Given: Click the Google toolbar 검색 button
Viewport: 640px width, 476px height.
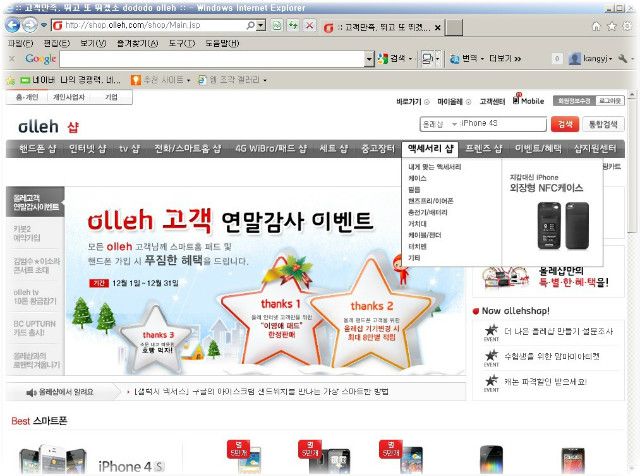Looking at the screenshot, I should 392,59.
